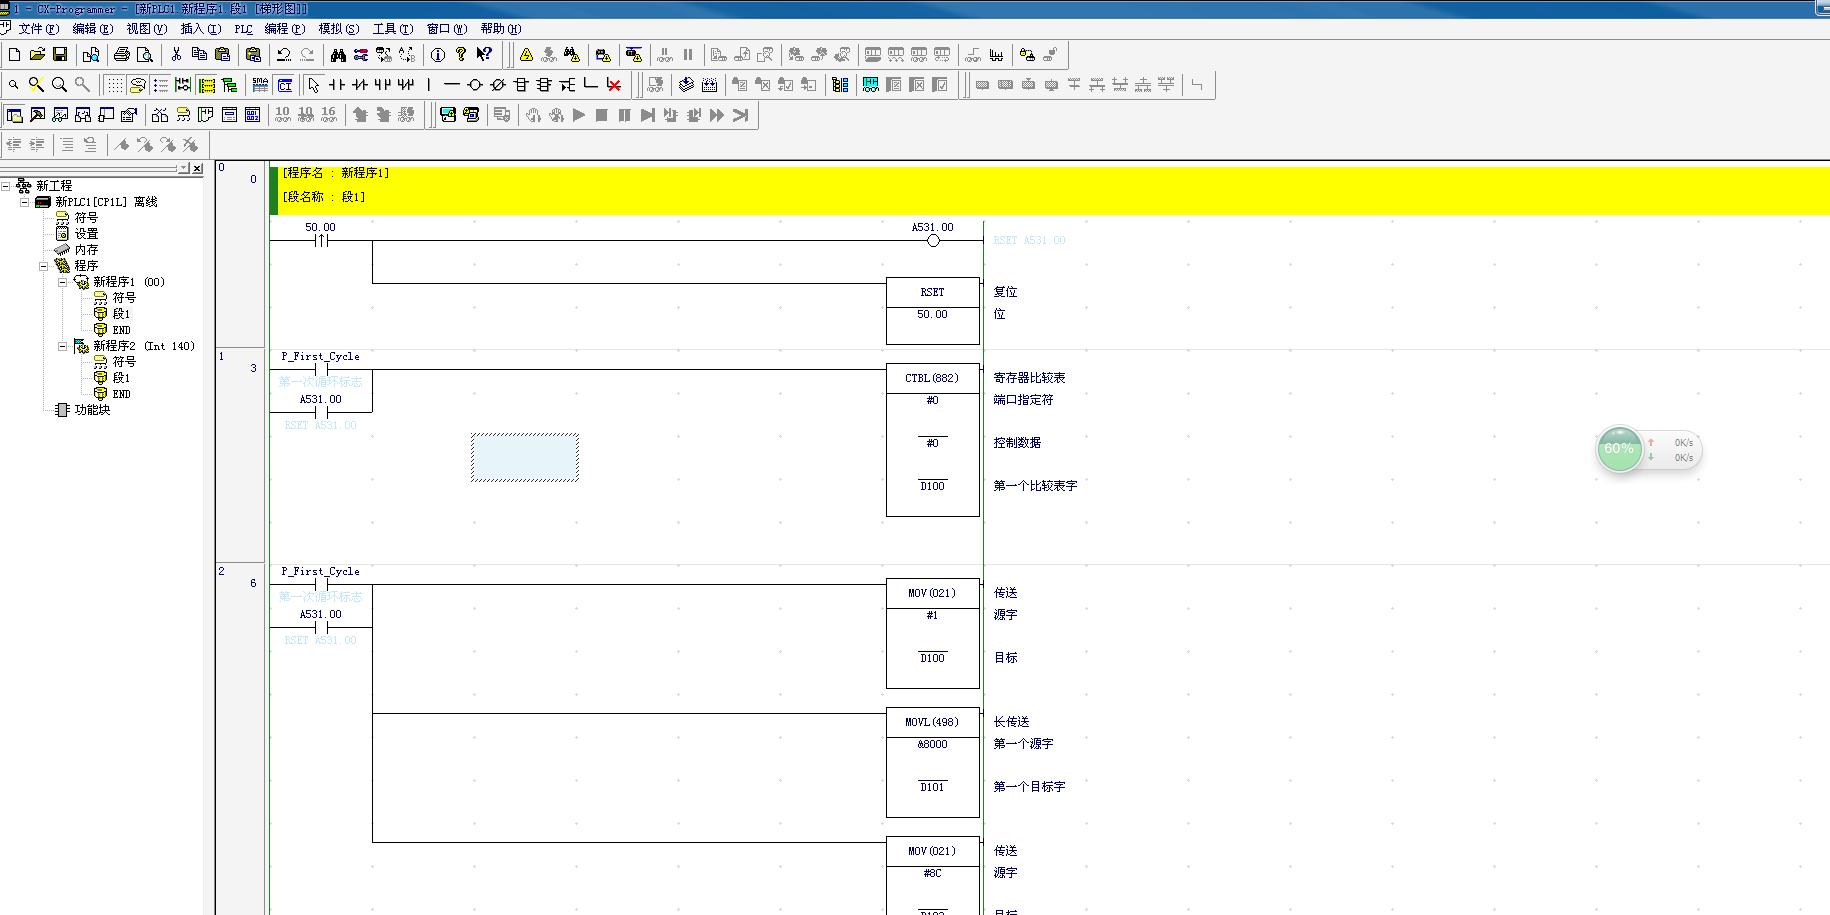
Task: Select the horizontal line drawing tool
Action: [452, 85]
